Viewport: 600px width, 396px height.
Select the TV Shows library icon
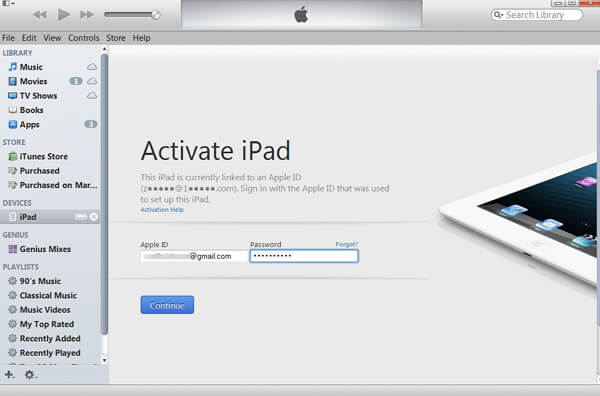13,96
